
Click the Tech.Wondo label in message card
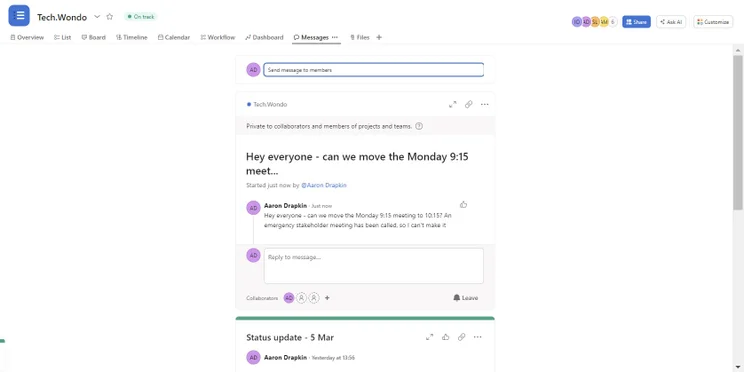[270, 104]
